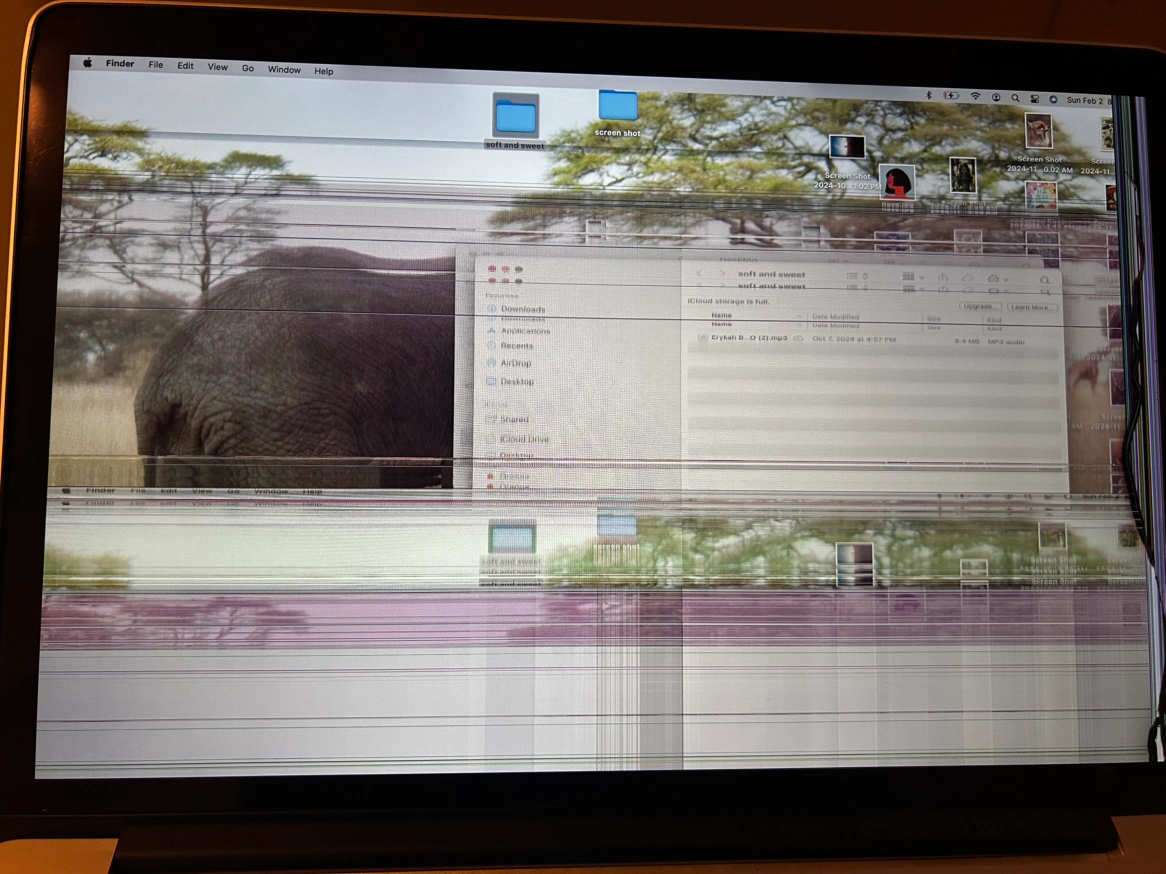
Task: Select the red woman silhouette desktop thumbnail
Action: [x=898, y=183]
